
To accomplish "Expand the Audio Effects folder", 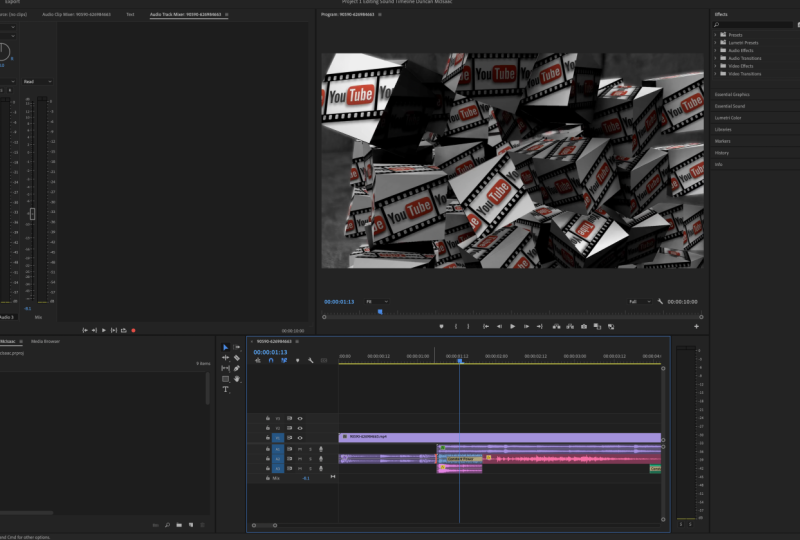I will pos(715,50).
